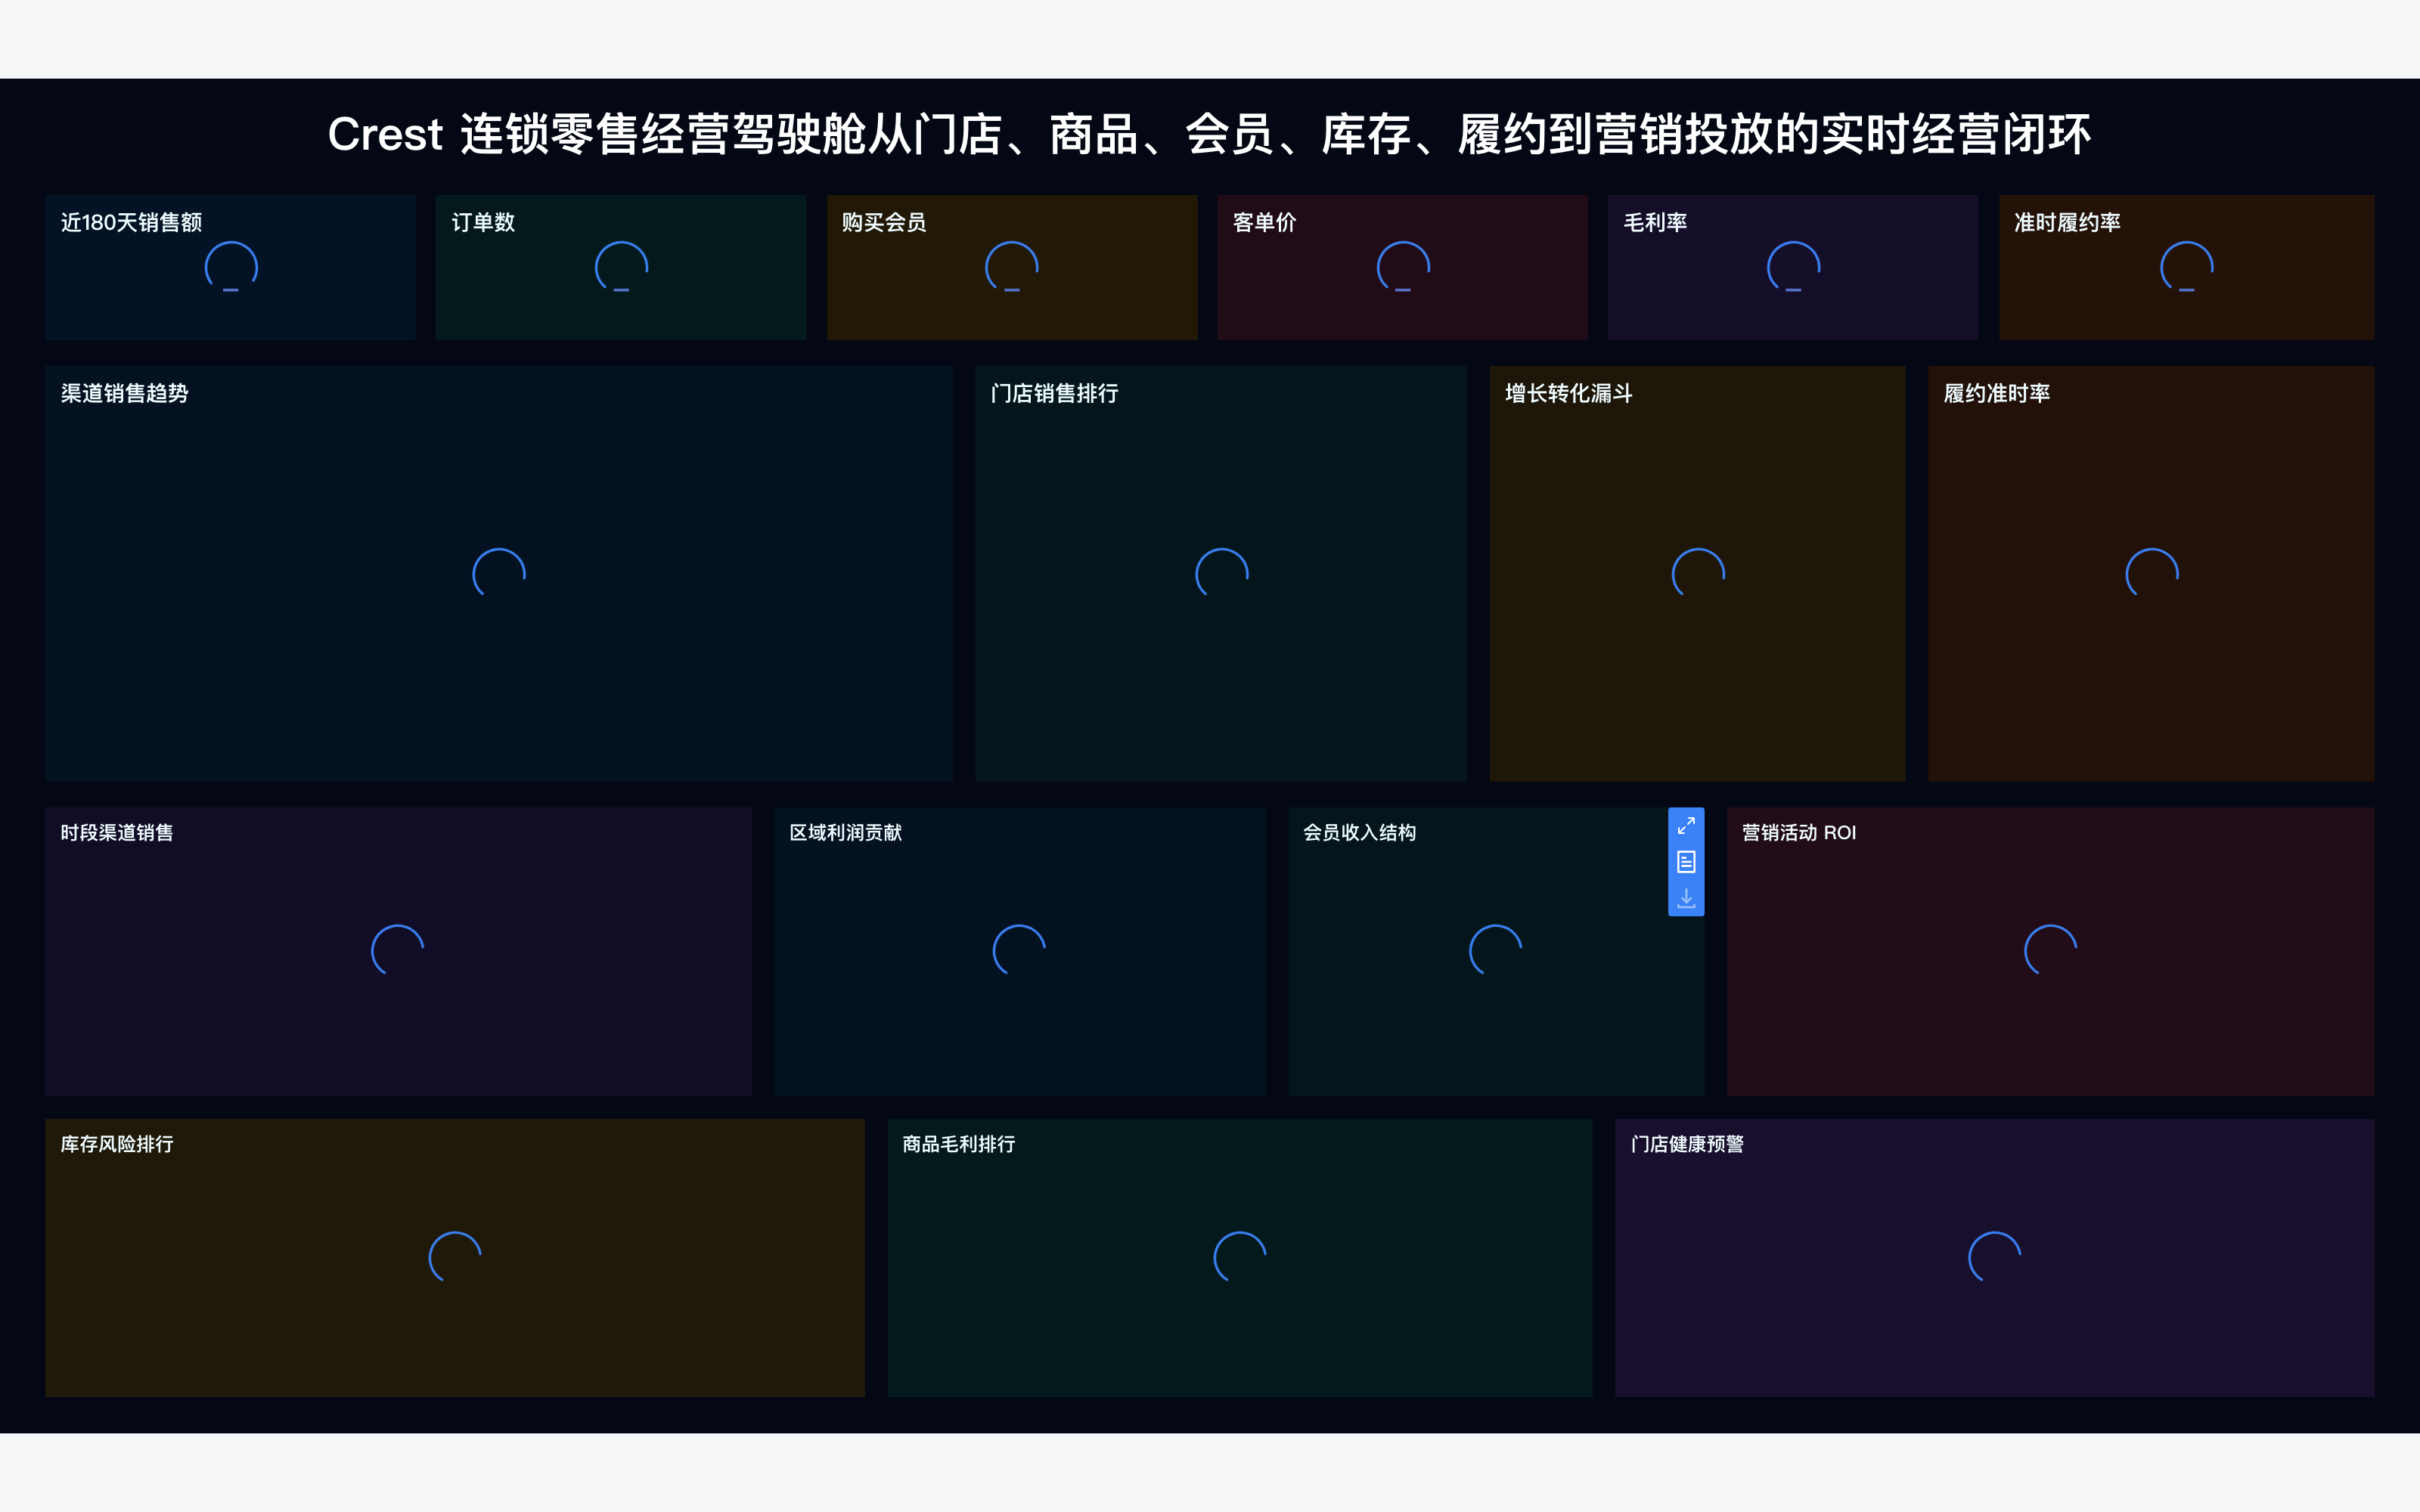Select the 渠道销售趋势 panel title
This screenshot has height=1512, width=2420.
point(124,393)
